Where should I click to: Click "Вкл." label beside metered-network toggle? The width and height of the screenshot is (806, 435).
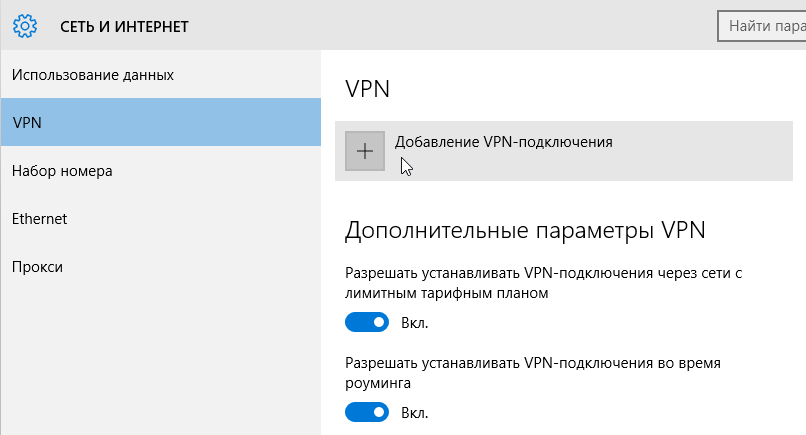tap(415, 323)
